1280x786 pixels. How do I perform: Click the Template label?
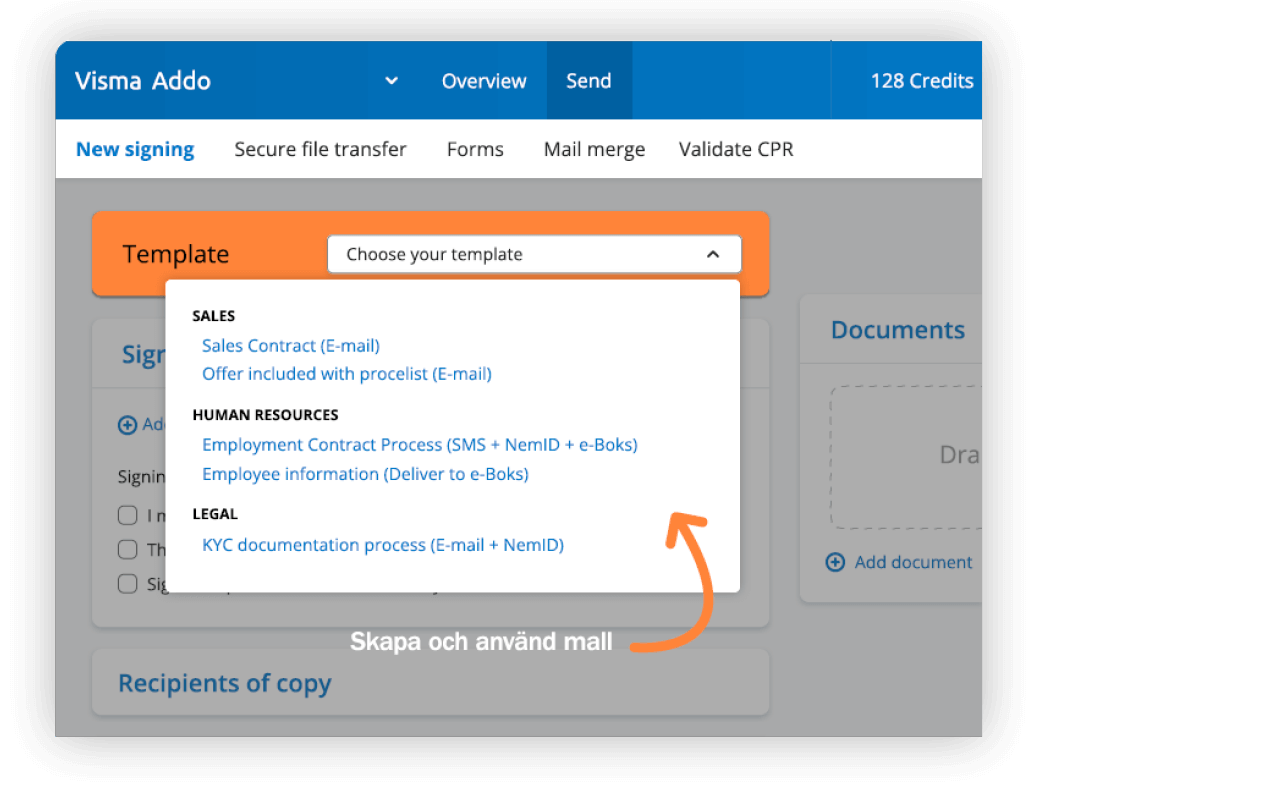pos(176,254)
